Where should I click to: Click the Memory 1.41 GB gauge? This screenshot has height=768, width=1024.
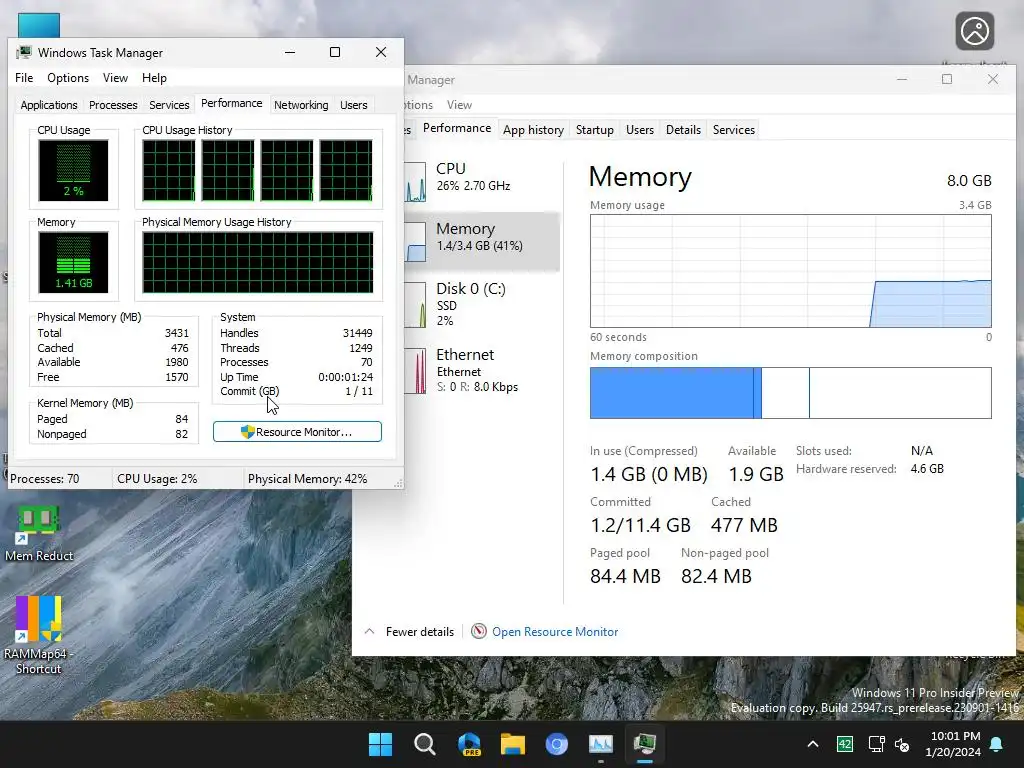(x=73, y=262)
